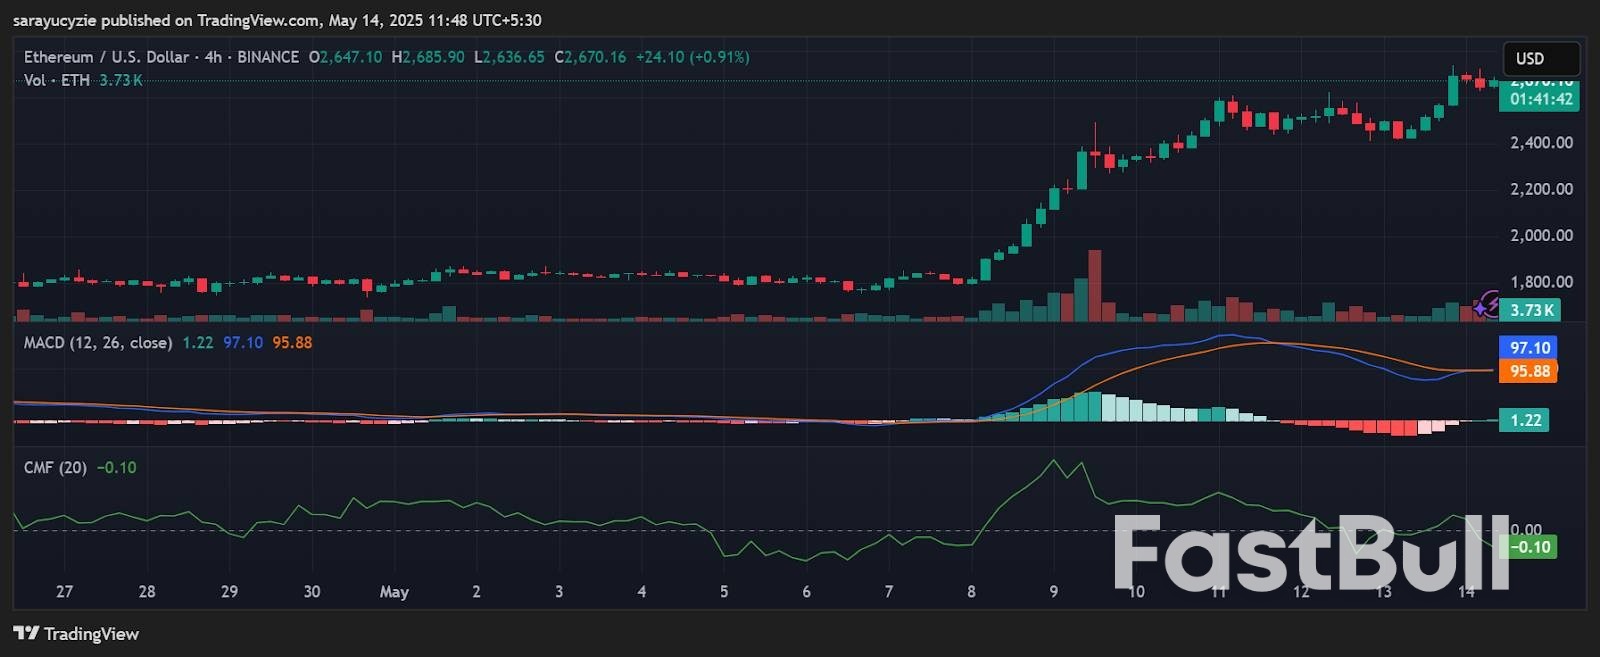Click the TradingView logo at bottom left
The width and height of the screenshot is (1600, 657).
pyautogui.click(x=76, y=634)
